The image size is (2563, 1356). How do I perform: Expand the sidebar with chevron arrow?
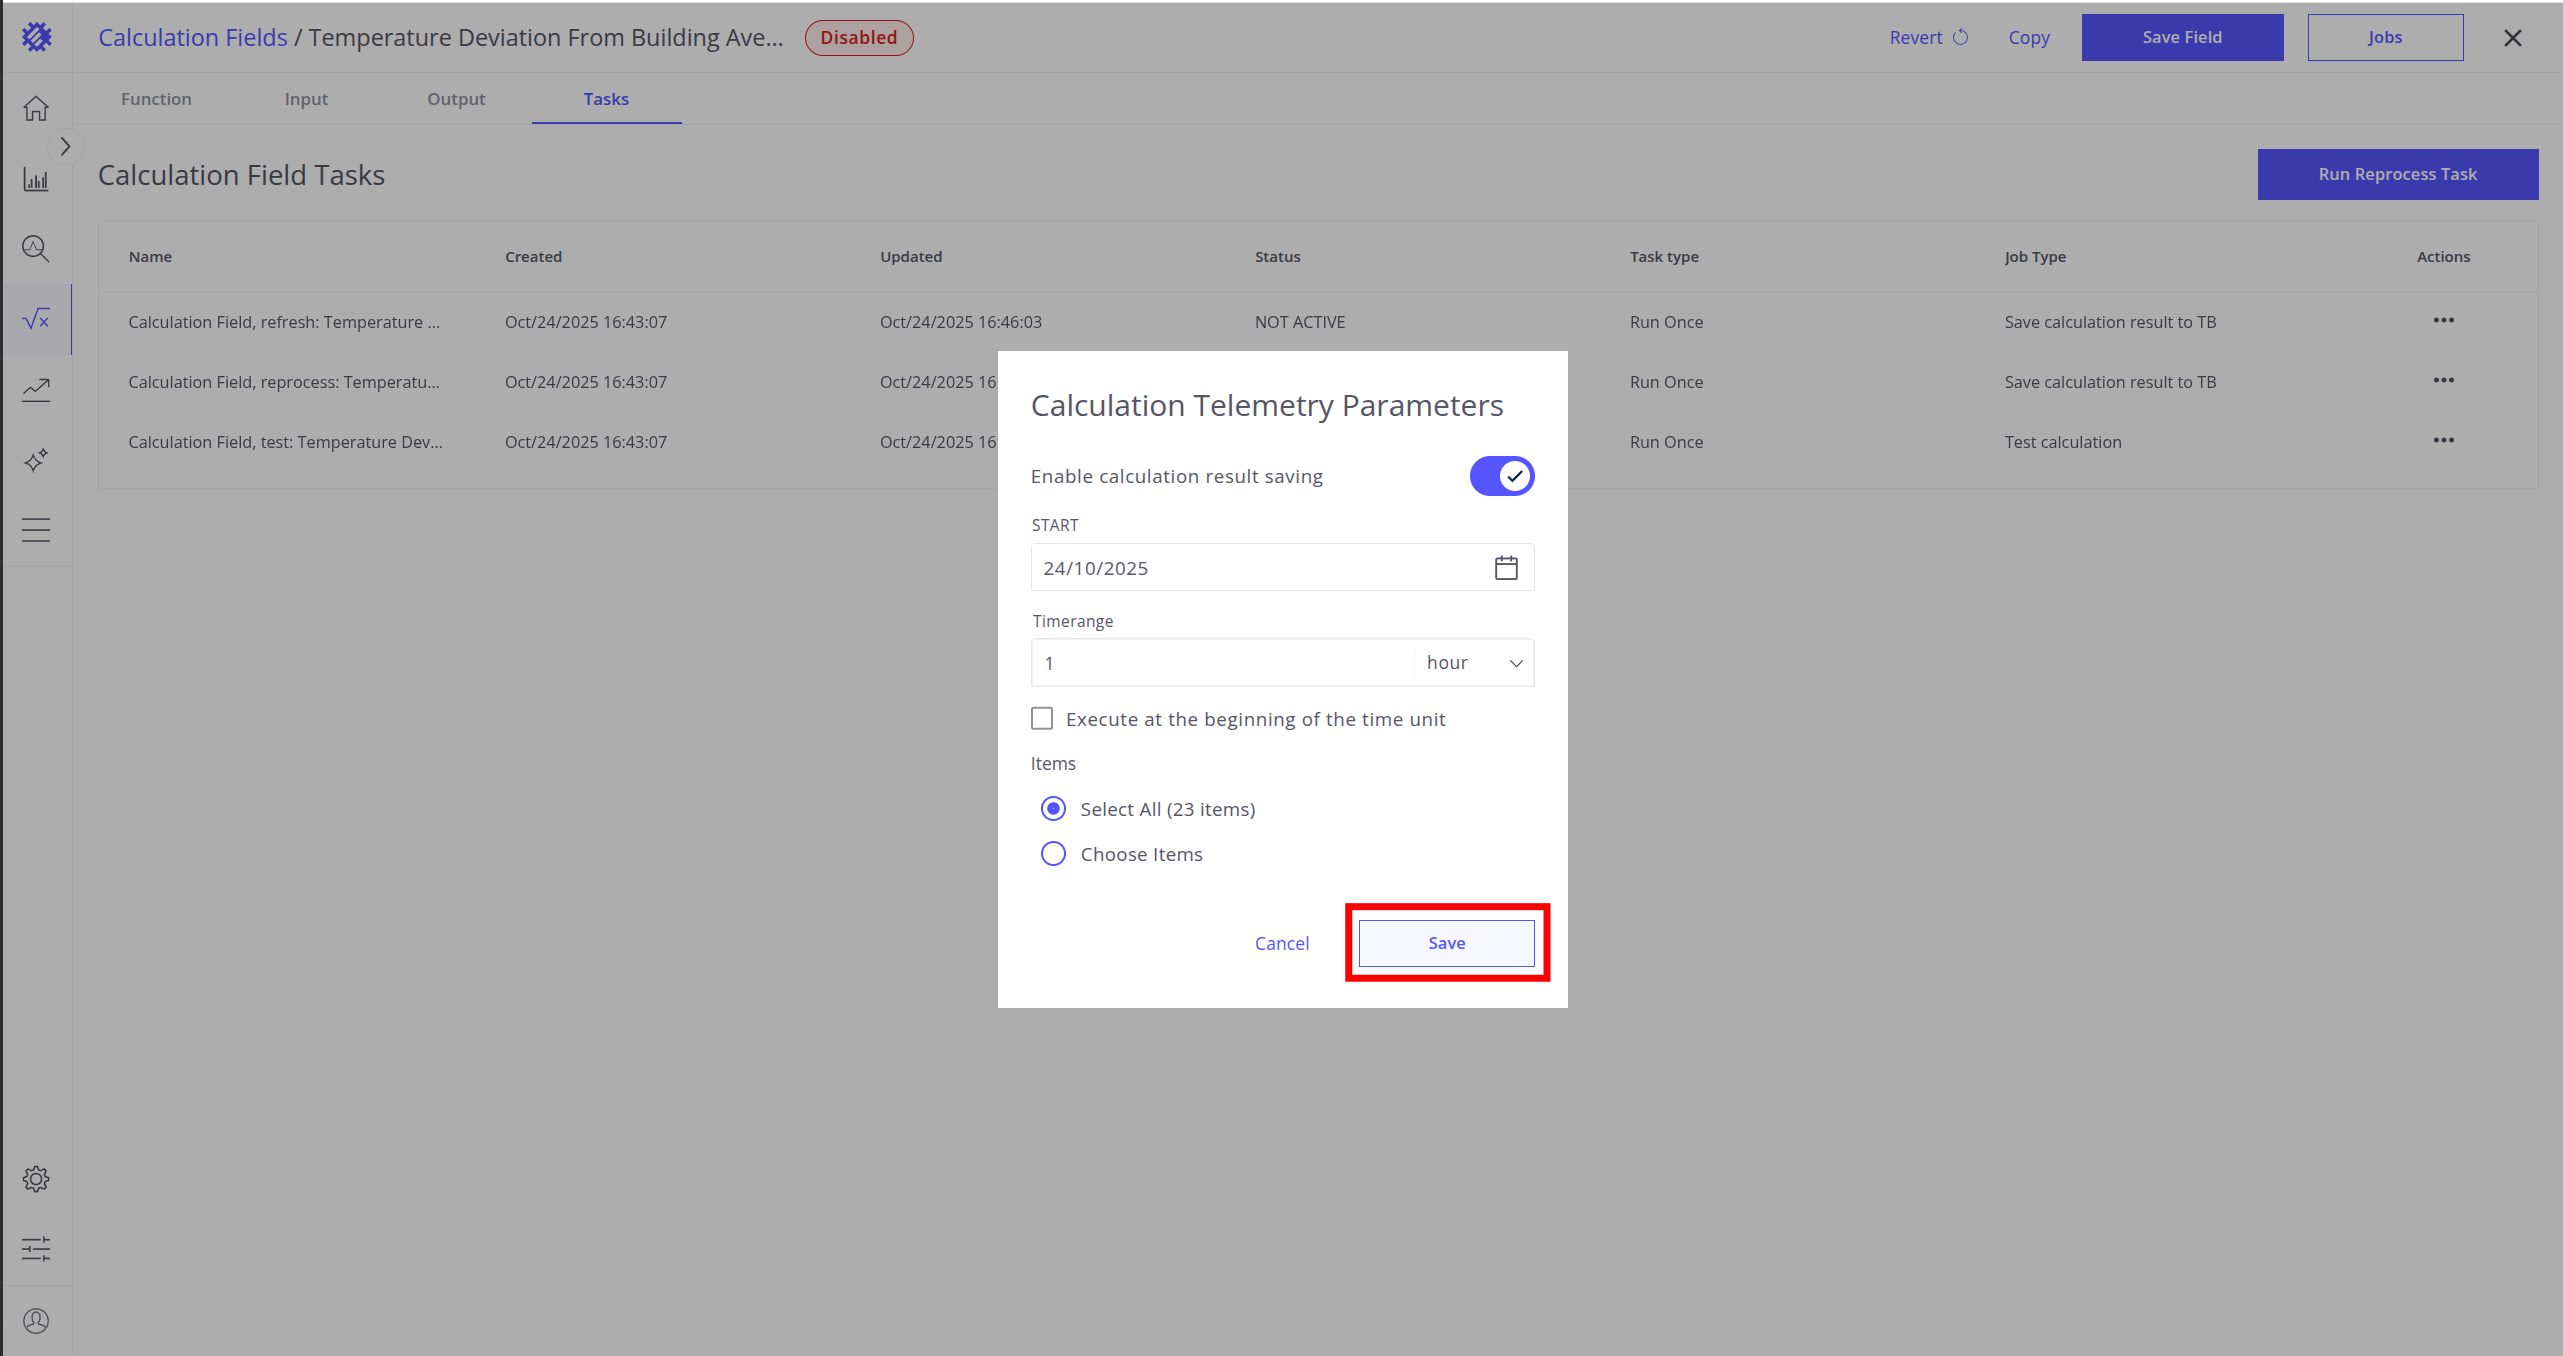click(x=65, y=147)
